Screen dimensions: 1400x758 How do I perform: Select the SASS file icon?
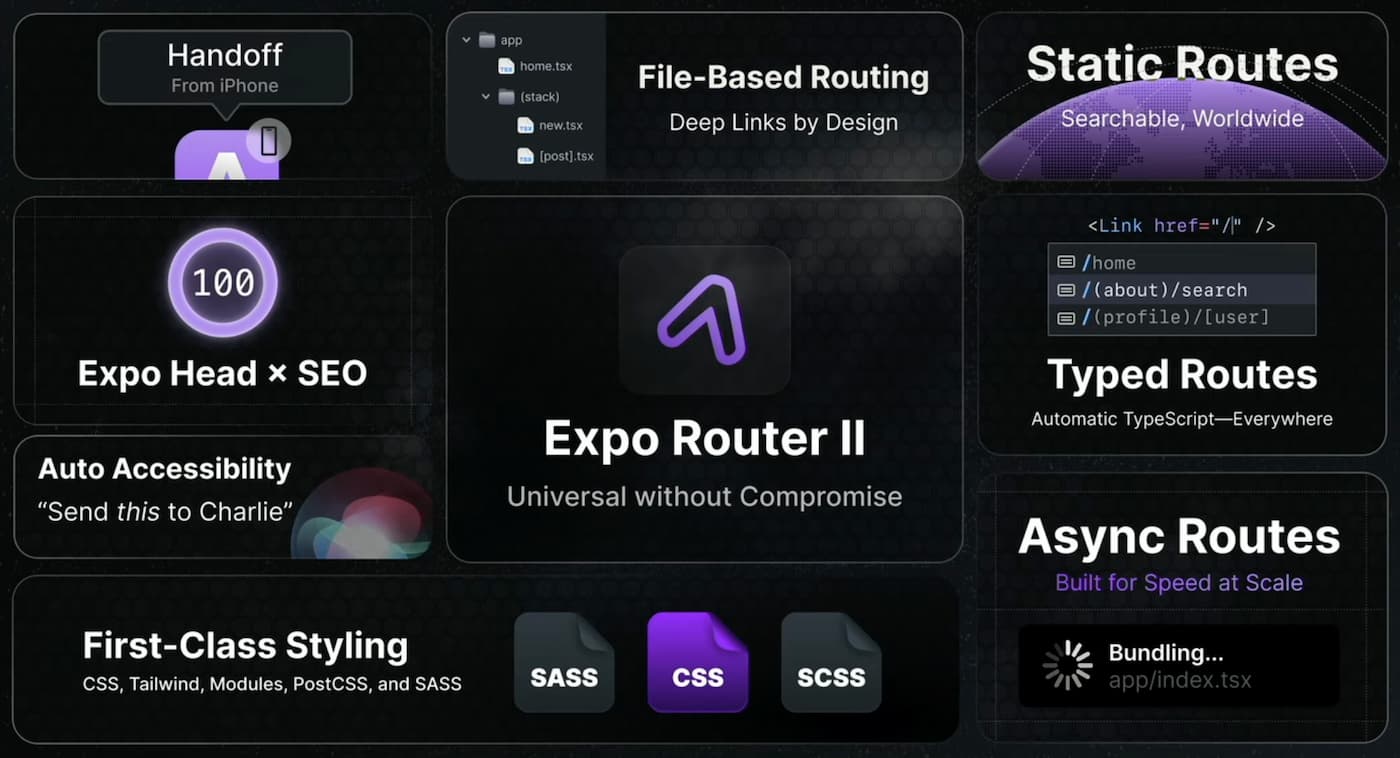point(564,662)
